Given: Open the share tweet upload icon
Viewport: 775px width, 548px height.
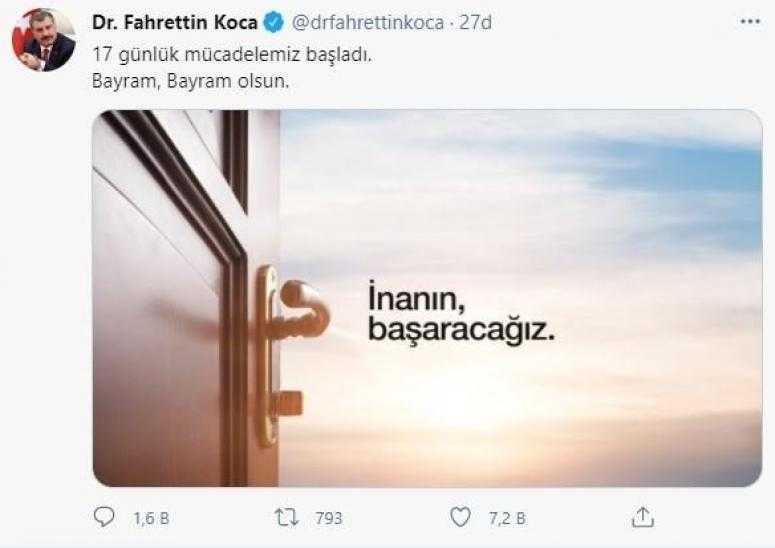Looking at the screenshot, I should pos(643,517).
